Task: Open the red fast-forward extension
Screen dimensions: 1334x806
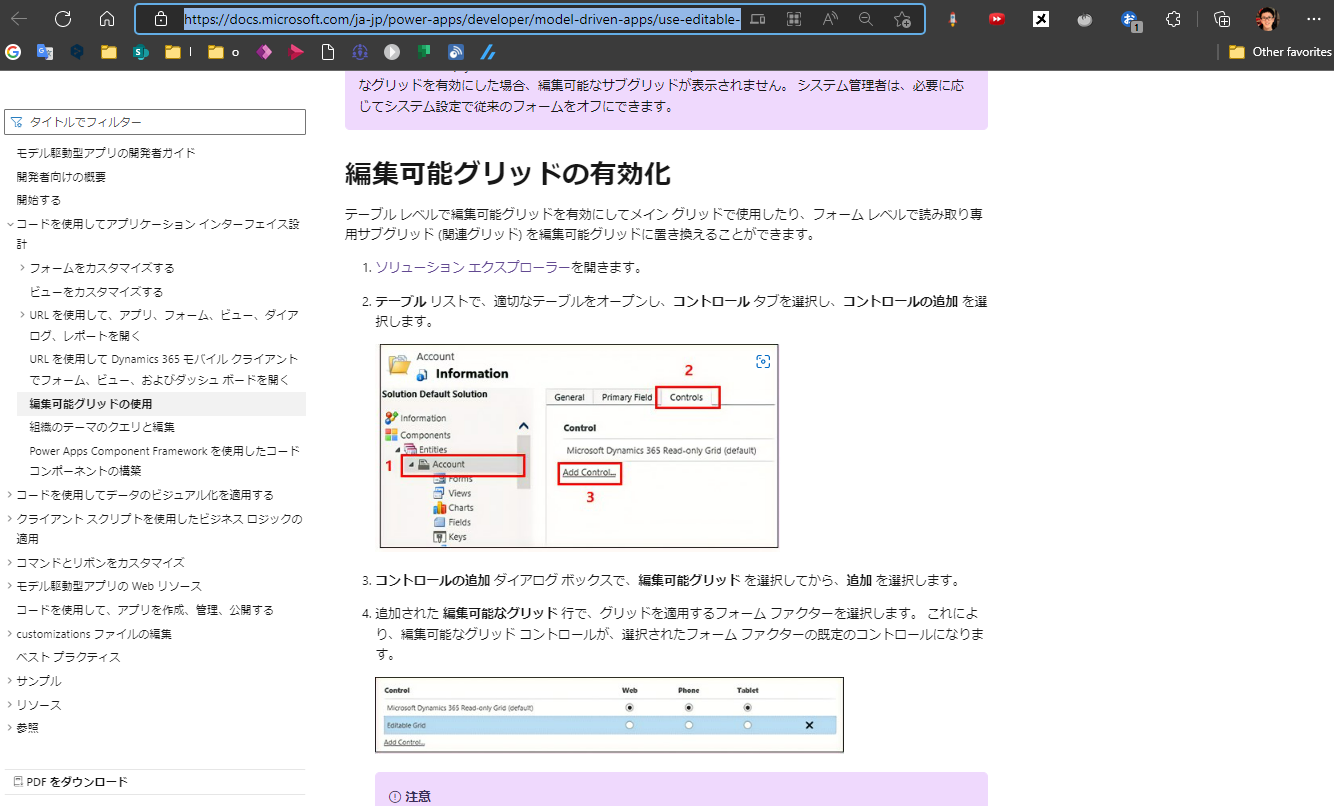Action: point(997,19)
